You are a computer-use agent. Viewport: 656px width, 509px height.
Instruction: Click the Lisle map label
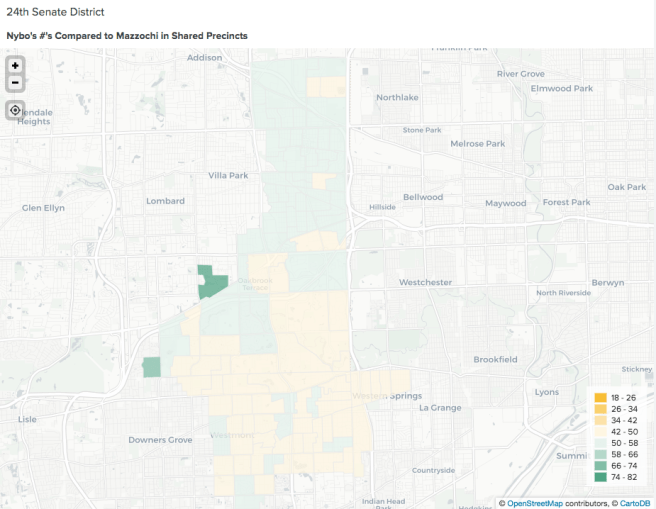tap(27, 419)
